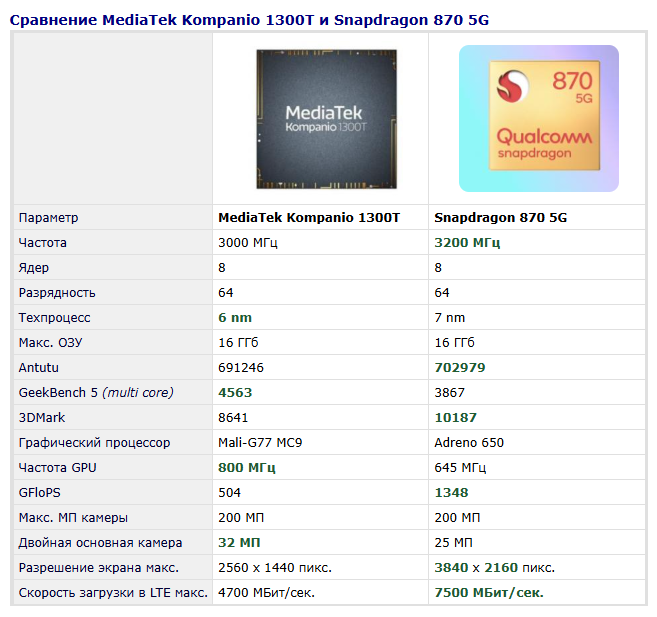Click the '7500 МБит/сек.' value

coord(489,593)
